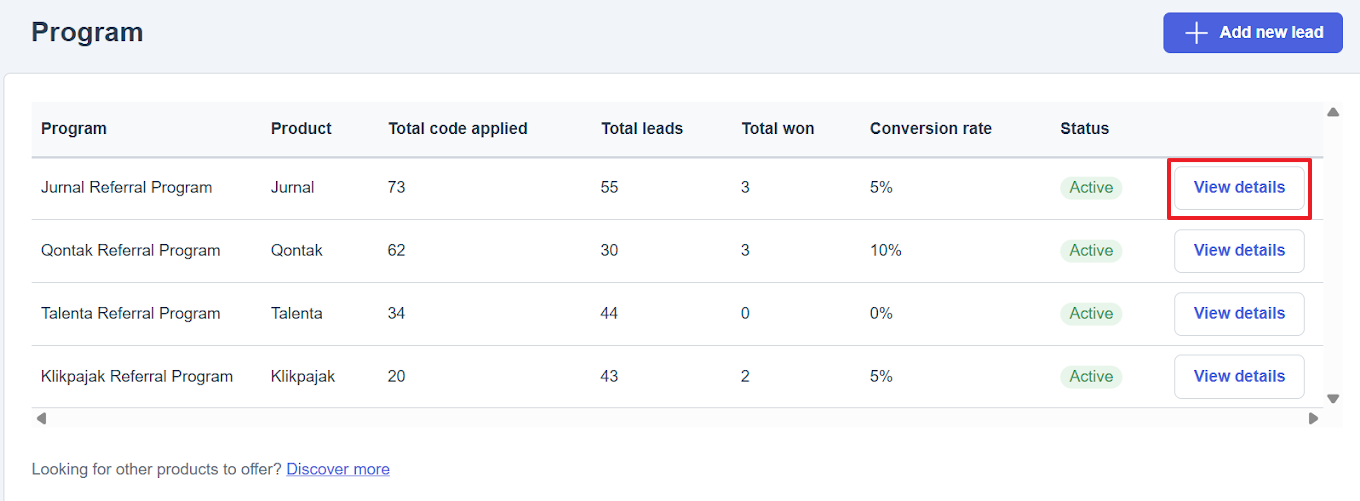
Task: Click the Active status badge for Qontak
Action: click(1091, 251)
